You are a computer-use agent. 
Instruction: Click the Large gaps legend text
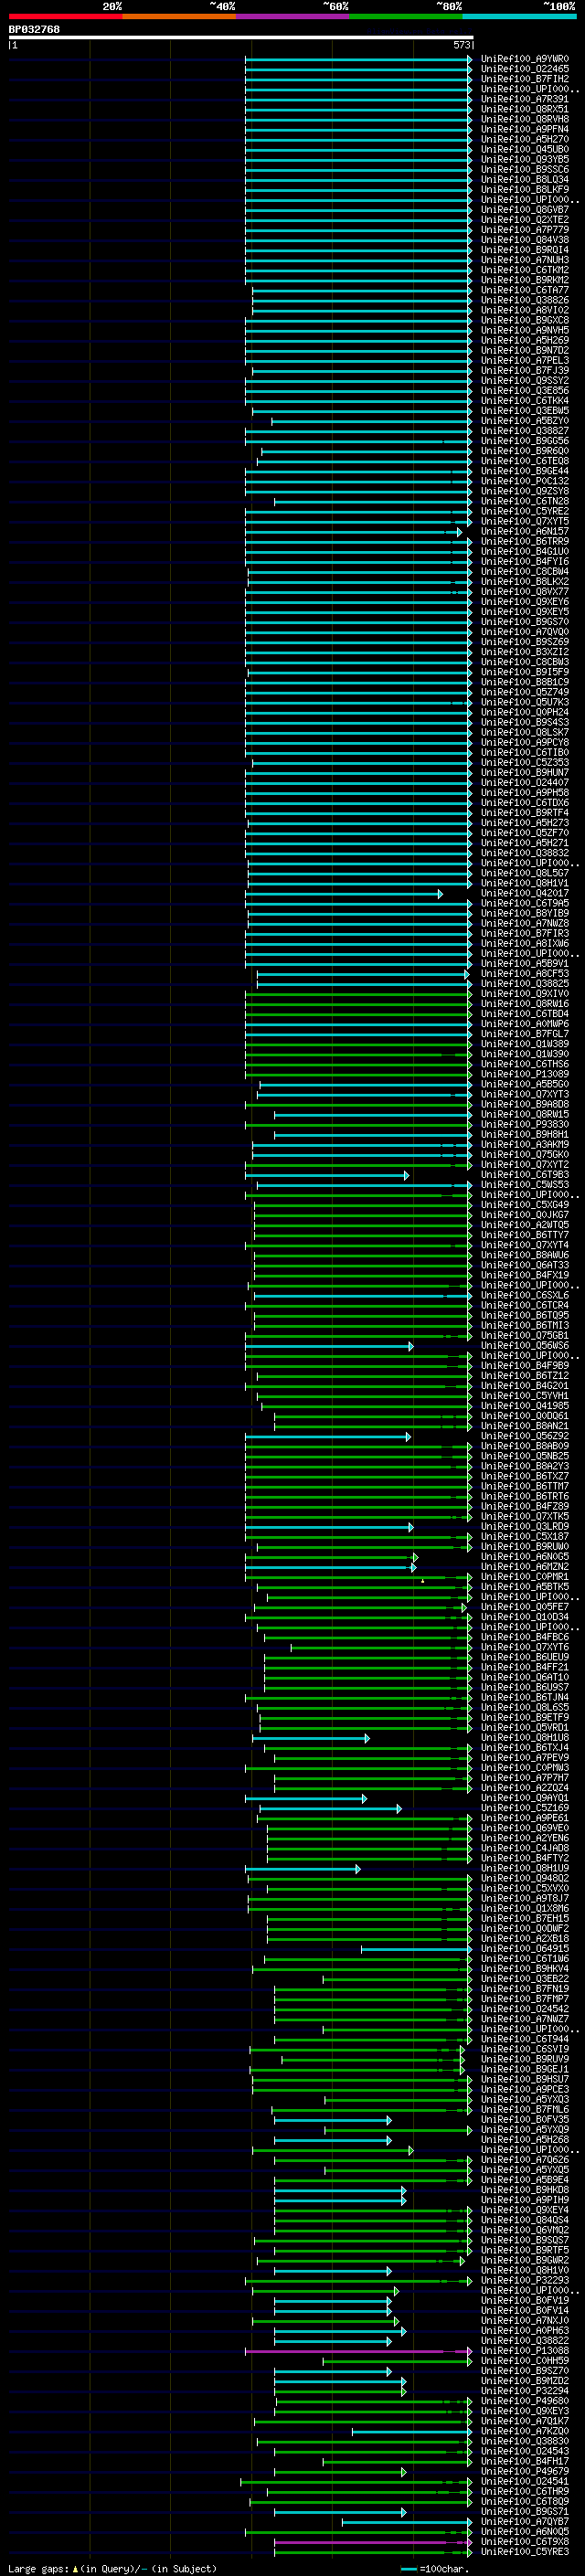(x=112, y=2568)
